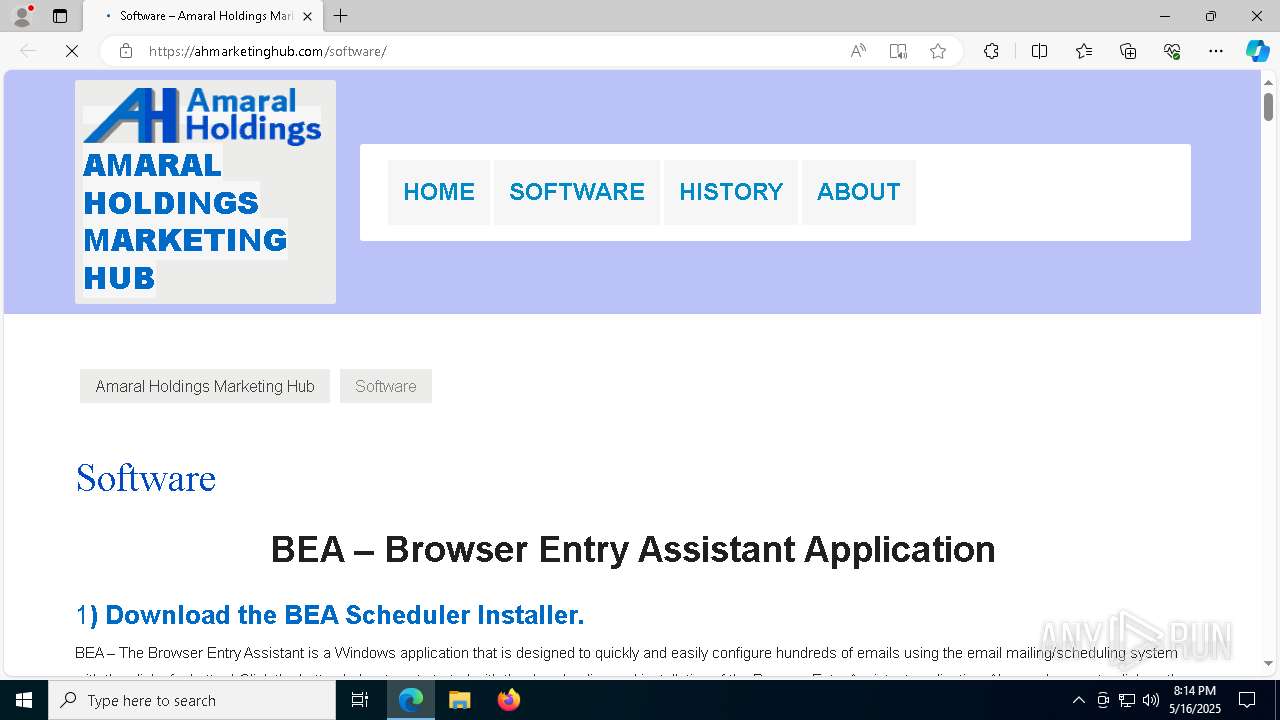Open Collections panel
1280x720 pixels.
point(1128,51)
